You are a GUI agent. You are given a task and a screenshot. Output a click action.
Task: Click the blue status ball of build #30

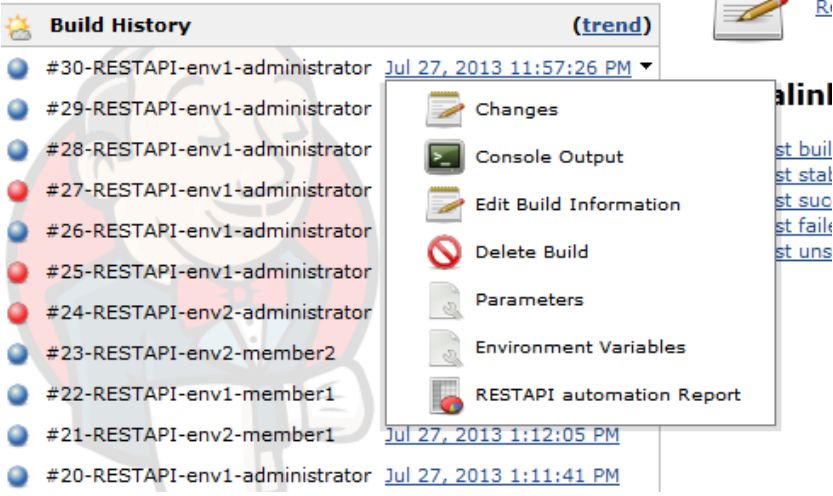coord(18,69)
